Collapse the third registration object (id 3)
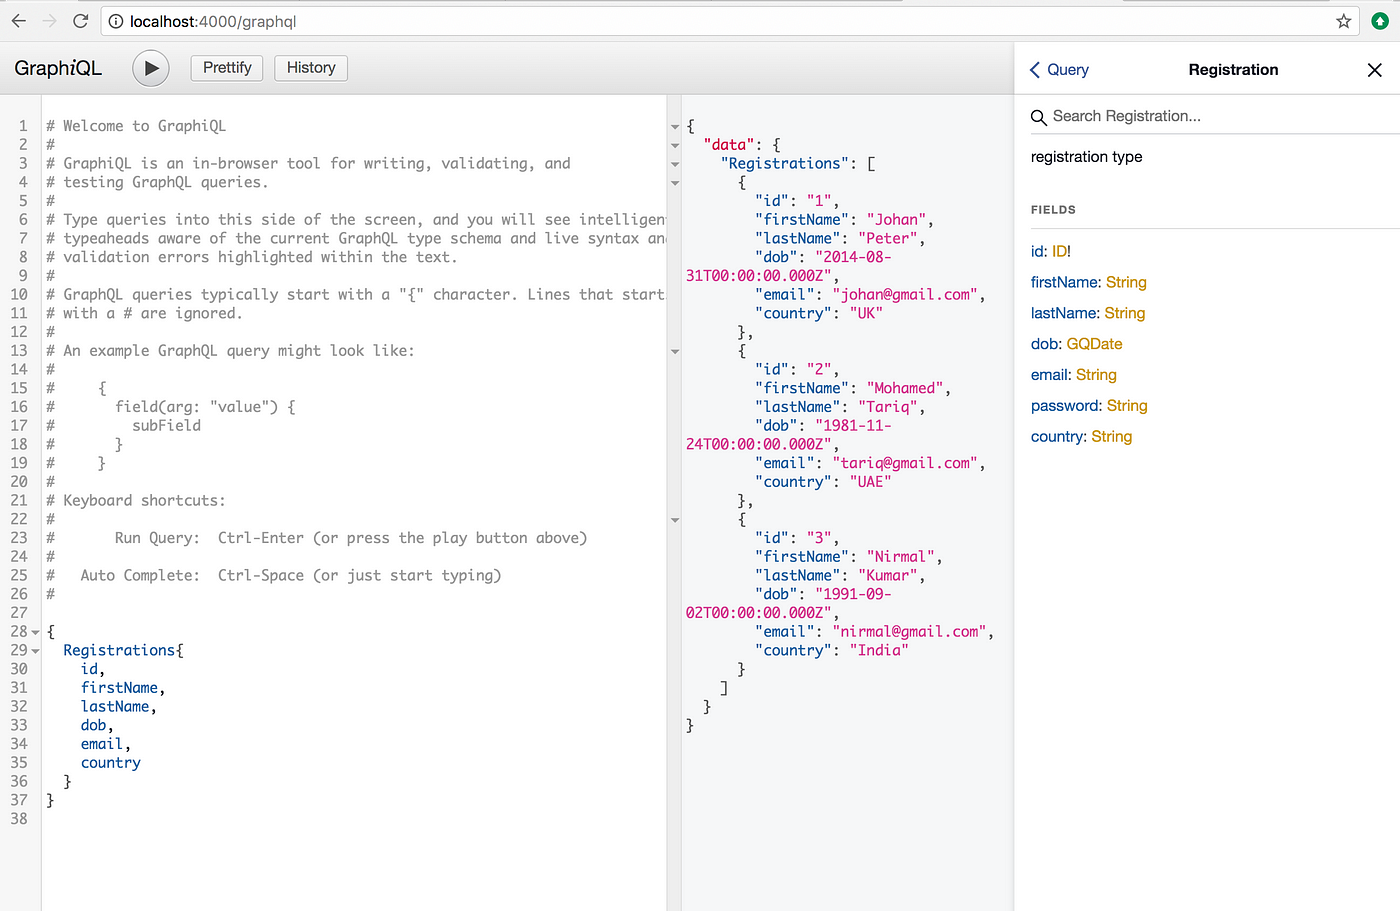This screenshot has height=911, width=1400. [x=675, y=520]
